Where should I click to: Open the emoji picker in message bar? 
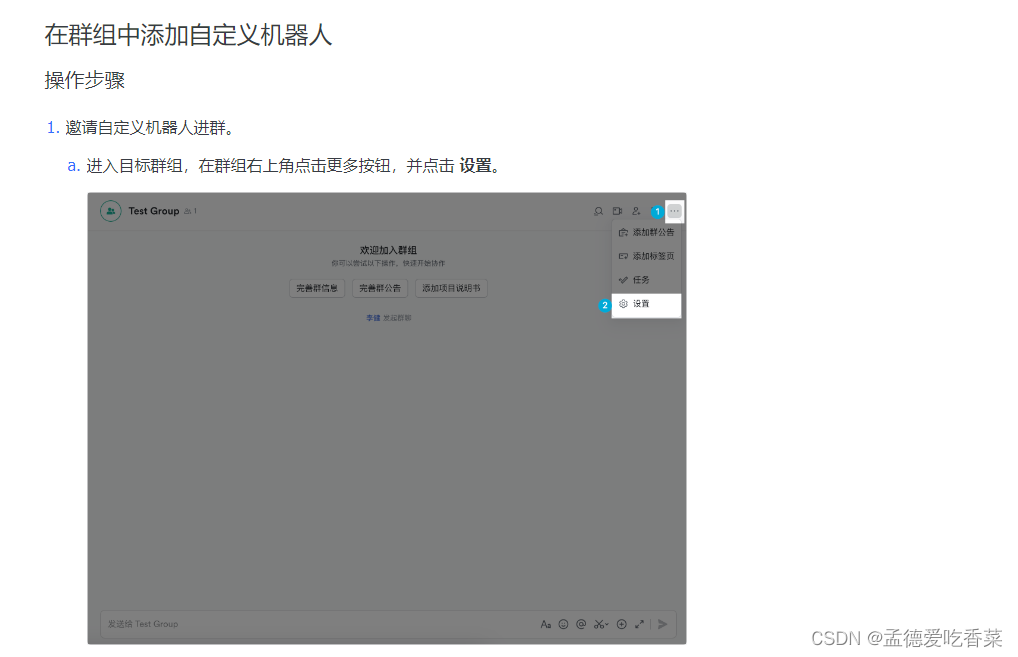pyautogui.click(x=562, y=623)
